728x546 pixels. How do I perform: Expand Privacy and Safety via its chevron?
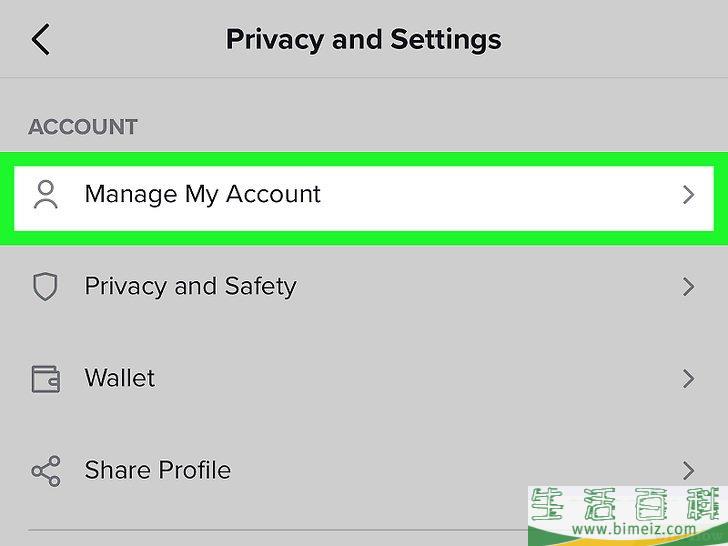689,287
